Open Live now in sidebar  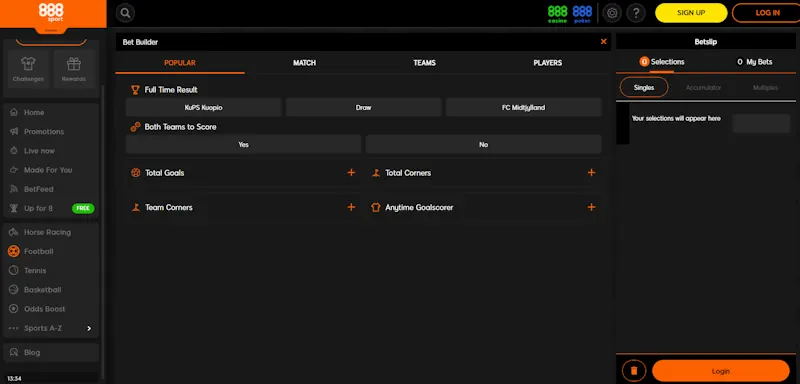pyautogui.click(x=39, y=151)
